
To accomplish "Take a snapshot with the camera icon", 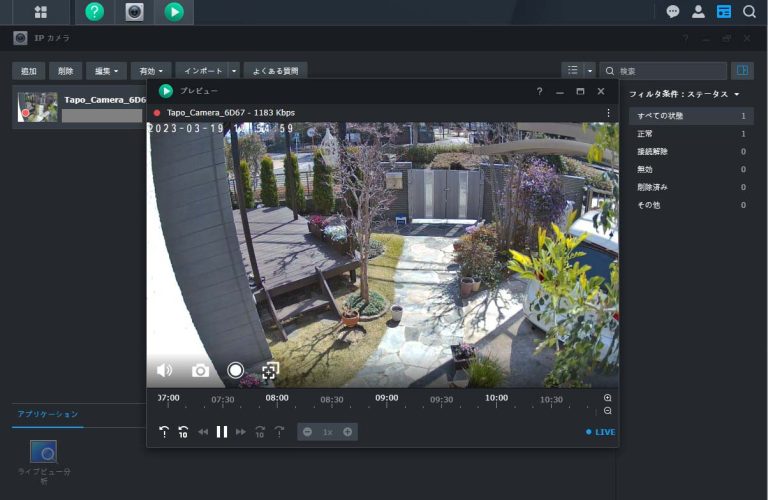I will coord(200,371).
